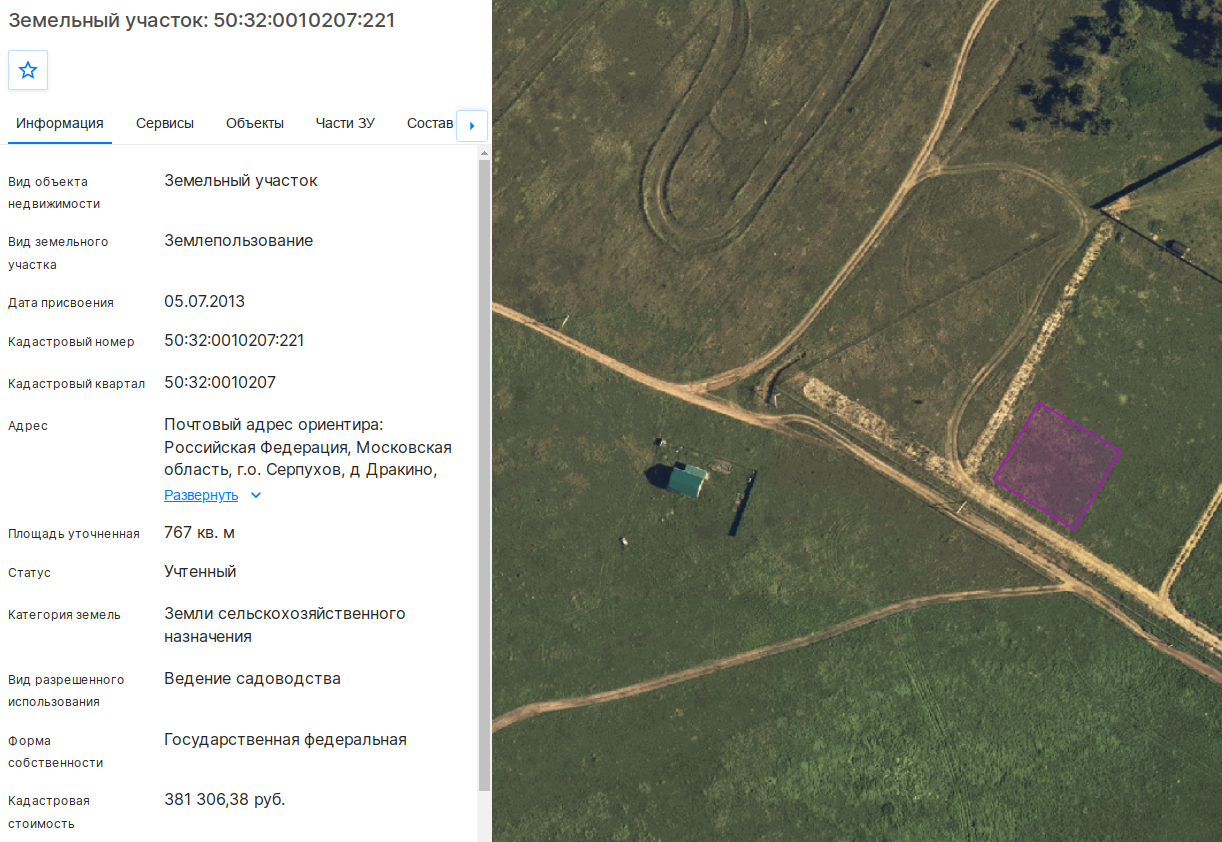
Task: Open the Части ЗУ tab
Action: coord(345,123)
